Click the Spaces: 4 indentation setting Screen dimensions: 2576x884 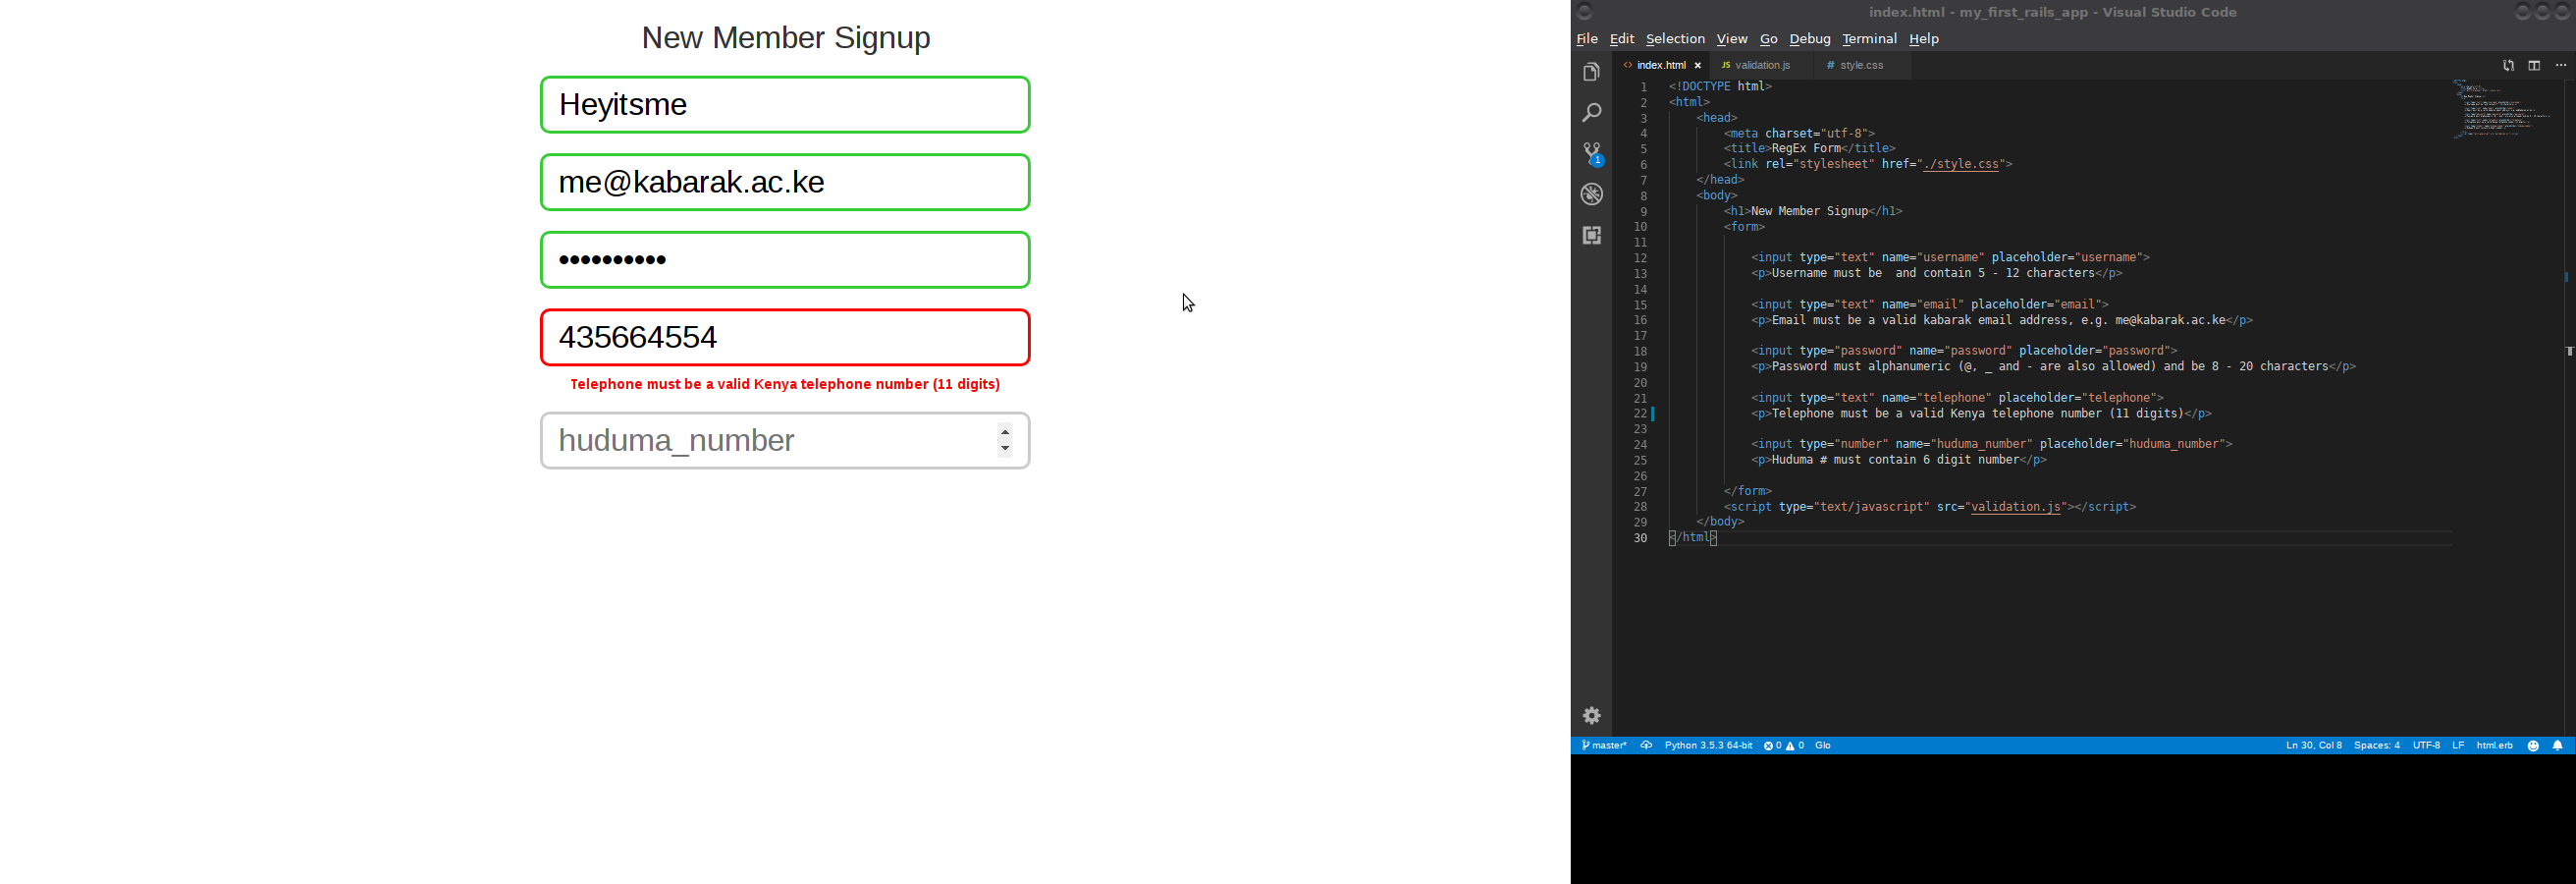2376,746
